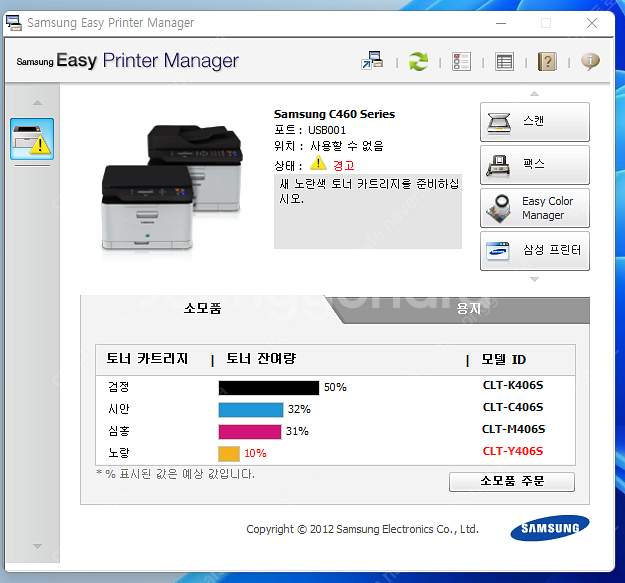Click the 32% cyan toner value
Image resolution: width=625 pixels, height=583 pixels.
tap(299, 409)
